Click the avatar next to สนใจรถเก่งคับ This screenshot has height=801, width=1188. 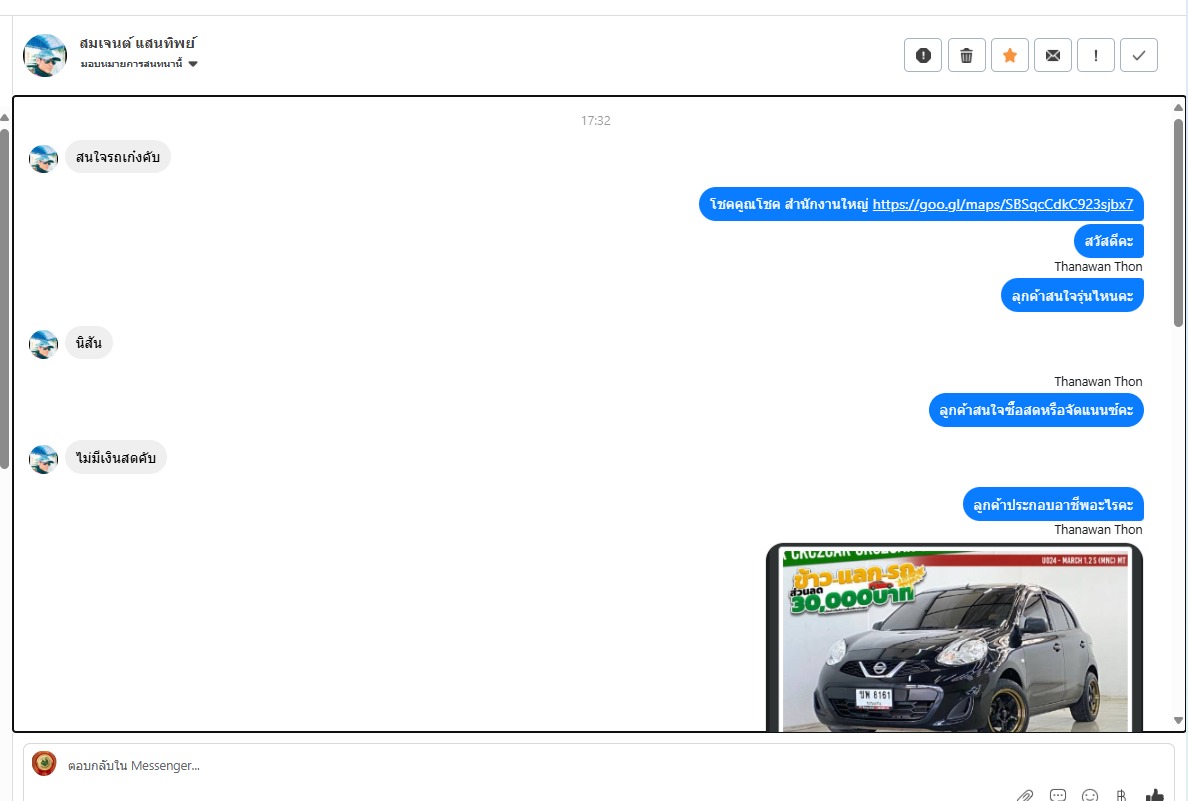pyautogui.click(x=43, y=159)
